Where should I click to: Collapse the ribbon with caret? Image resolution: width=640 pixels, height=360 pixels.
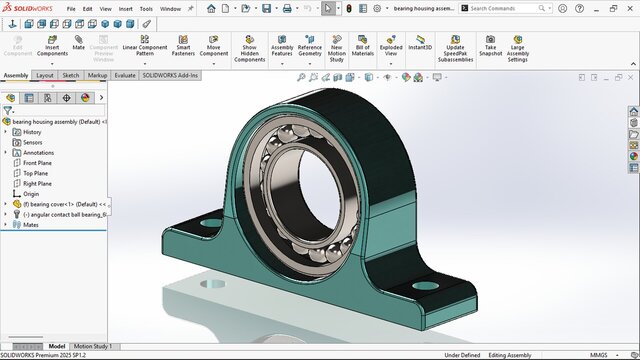pos(633,64)
